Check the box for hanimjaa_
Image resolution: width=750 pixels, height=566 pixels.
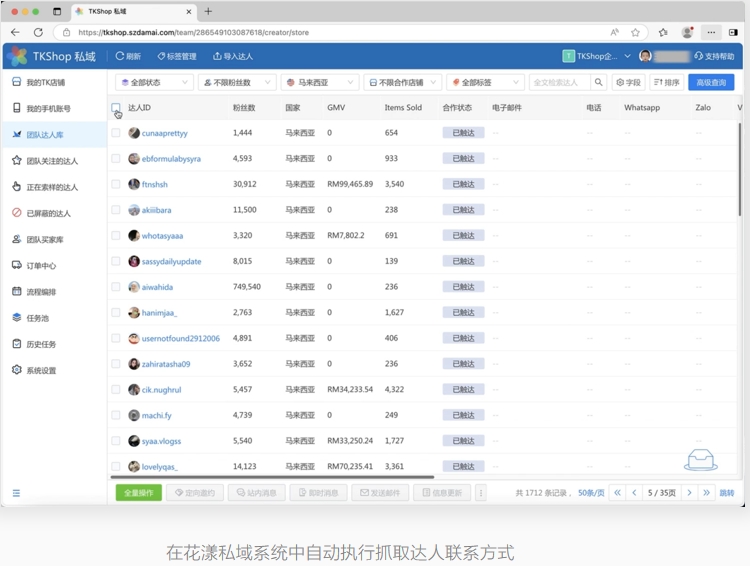click(x=116, y=312)
